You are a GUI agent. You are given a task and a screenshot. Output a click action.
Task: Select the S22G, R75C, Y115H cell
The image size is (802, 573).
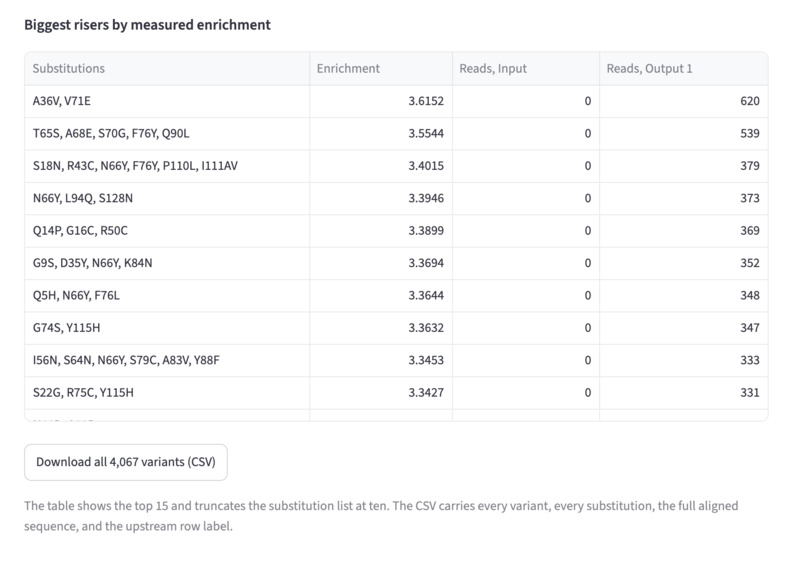(x=167, y=393)
